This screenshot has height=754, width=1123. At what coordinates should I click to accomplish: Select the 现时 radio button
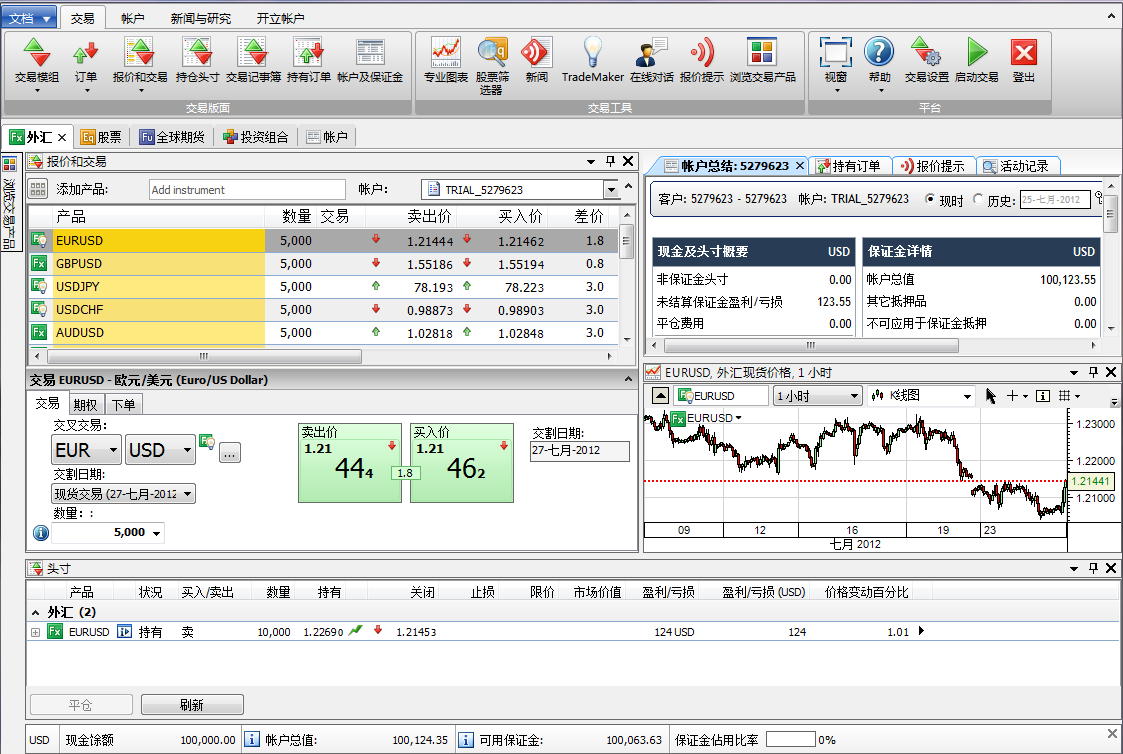tap(930, 200)
